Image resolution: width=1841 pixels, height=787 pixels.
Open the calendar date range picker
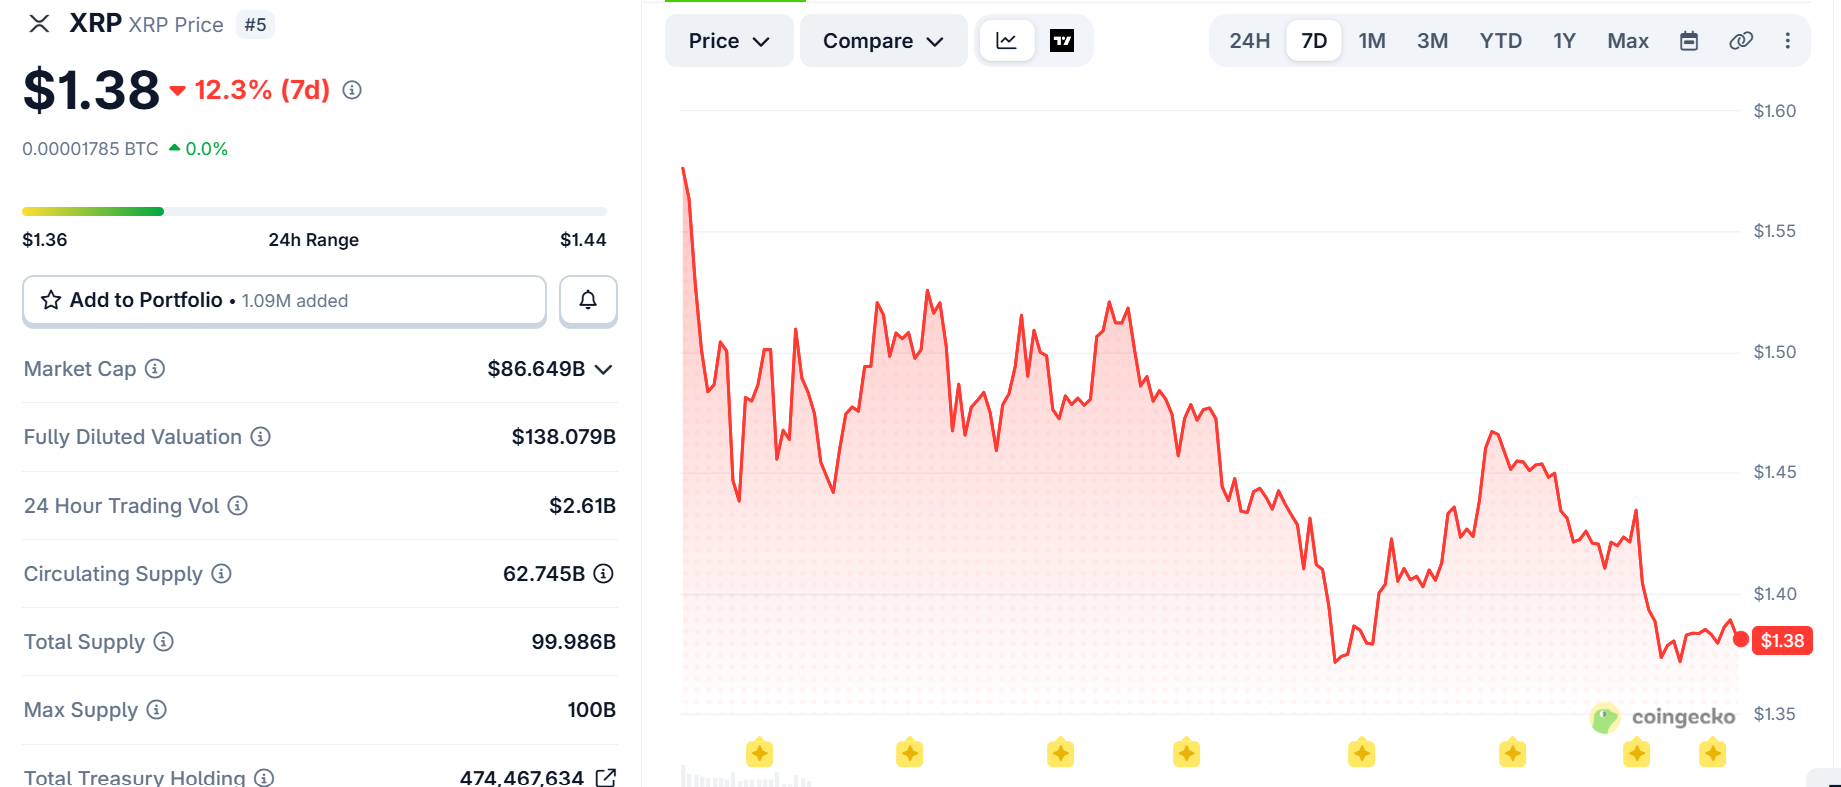(x=1689, y=41)
